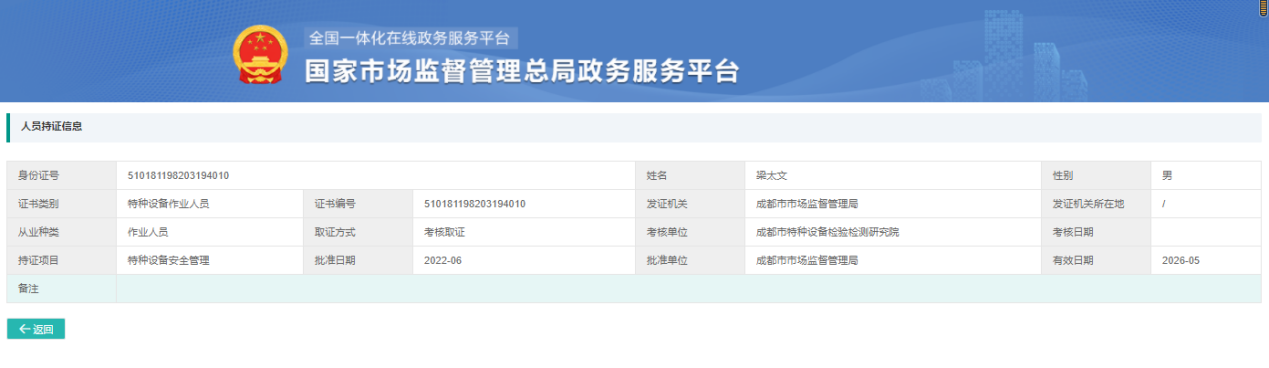Image resolution: width=1269 pixels, height=368 pixels.
Task: Click the 全国一体化在线政务服务平台 banner label
Action: coord(410,38)
